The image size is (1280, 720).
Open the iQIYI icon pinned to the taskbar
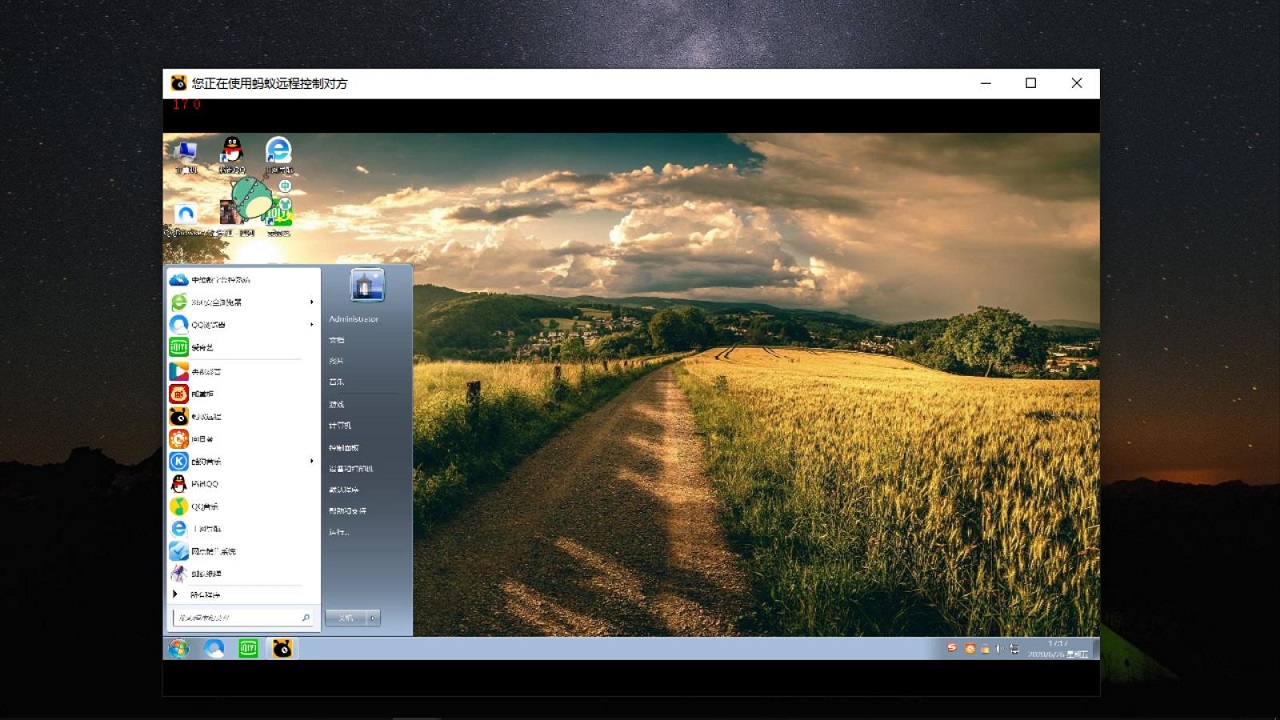[248, 649]
